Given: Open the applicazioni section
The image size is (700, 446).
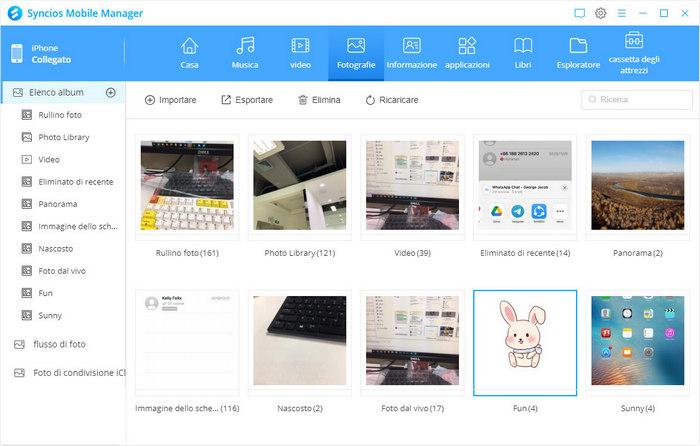Looking at the screenshot, I should 467,53.
